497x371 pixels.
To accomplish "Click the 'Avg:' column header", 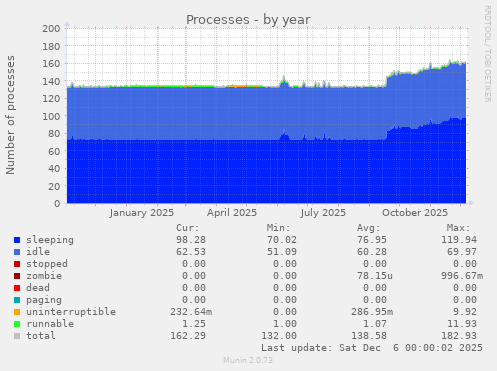I will pos(369,228).
